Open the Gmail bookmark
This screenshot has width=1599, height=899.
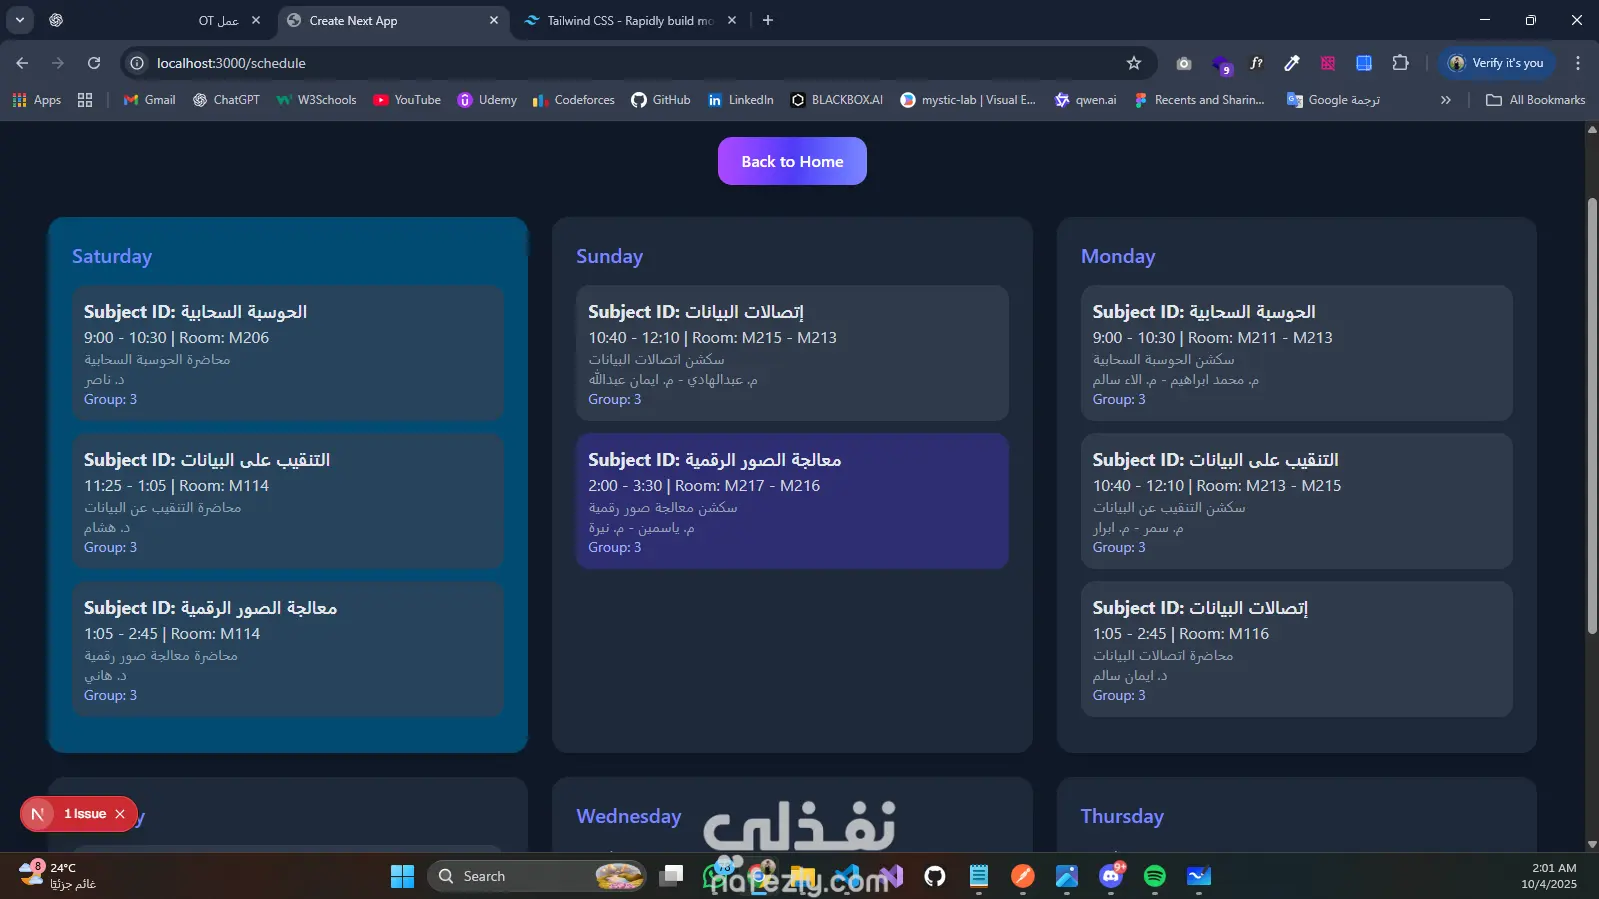[x=149, y=100]
